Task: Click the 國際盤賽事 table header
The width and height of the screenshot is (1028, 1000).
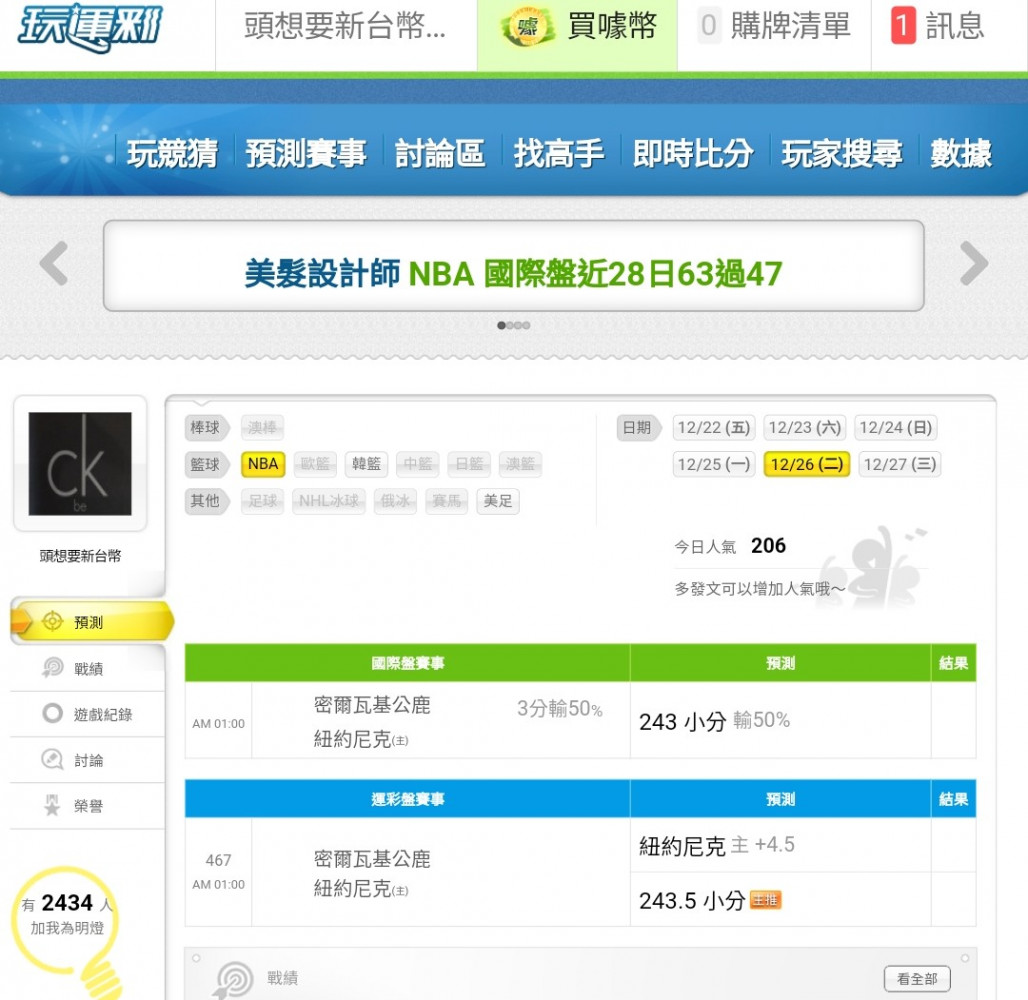Action: point(408,663)
